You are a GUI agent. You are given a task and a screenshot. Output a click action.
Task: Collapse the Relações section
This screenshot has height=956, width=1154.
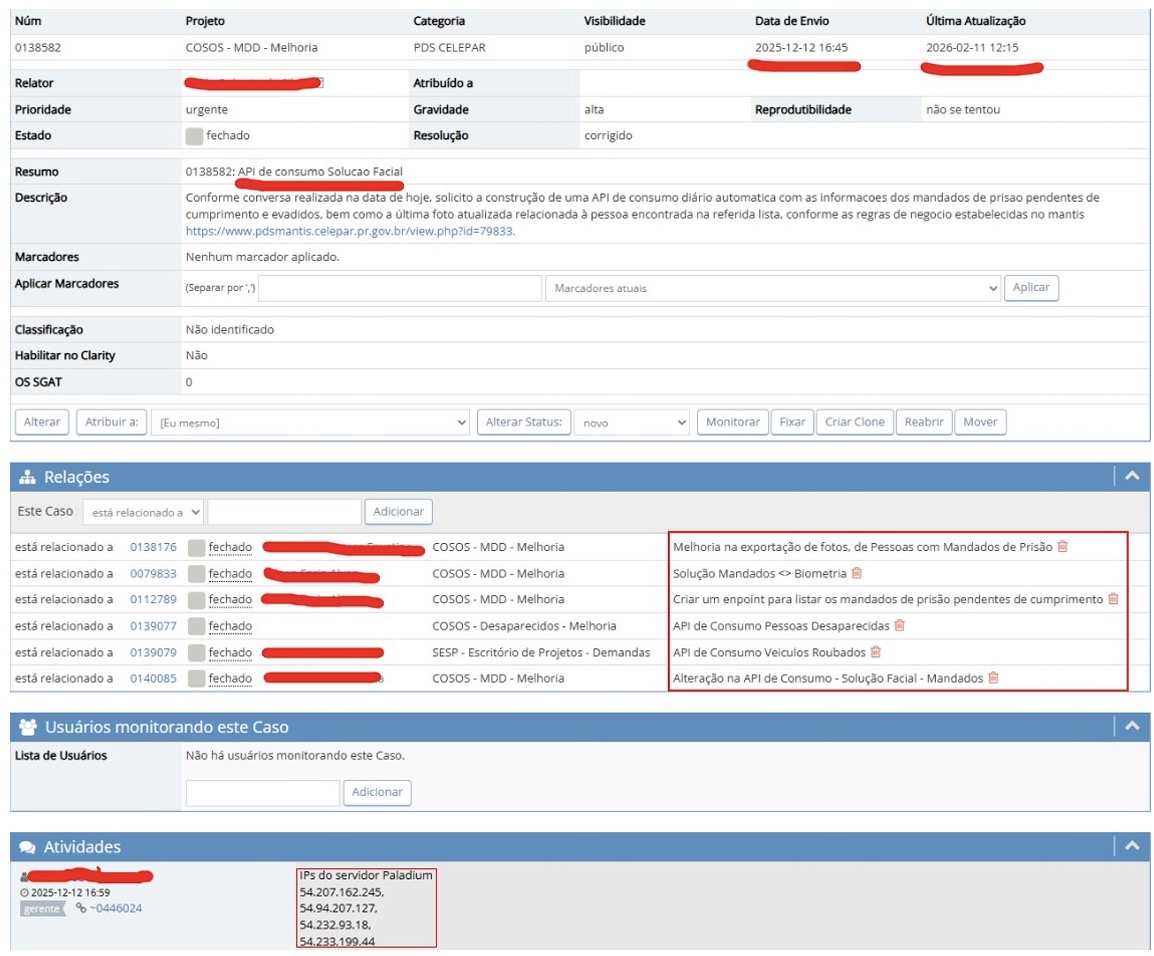1131,477
